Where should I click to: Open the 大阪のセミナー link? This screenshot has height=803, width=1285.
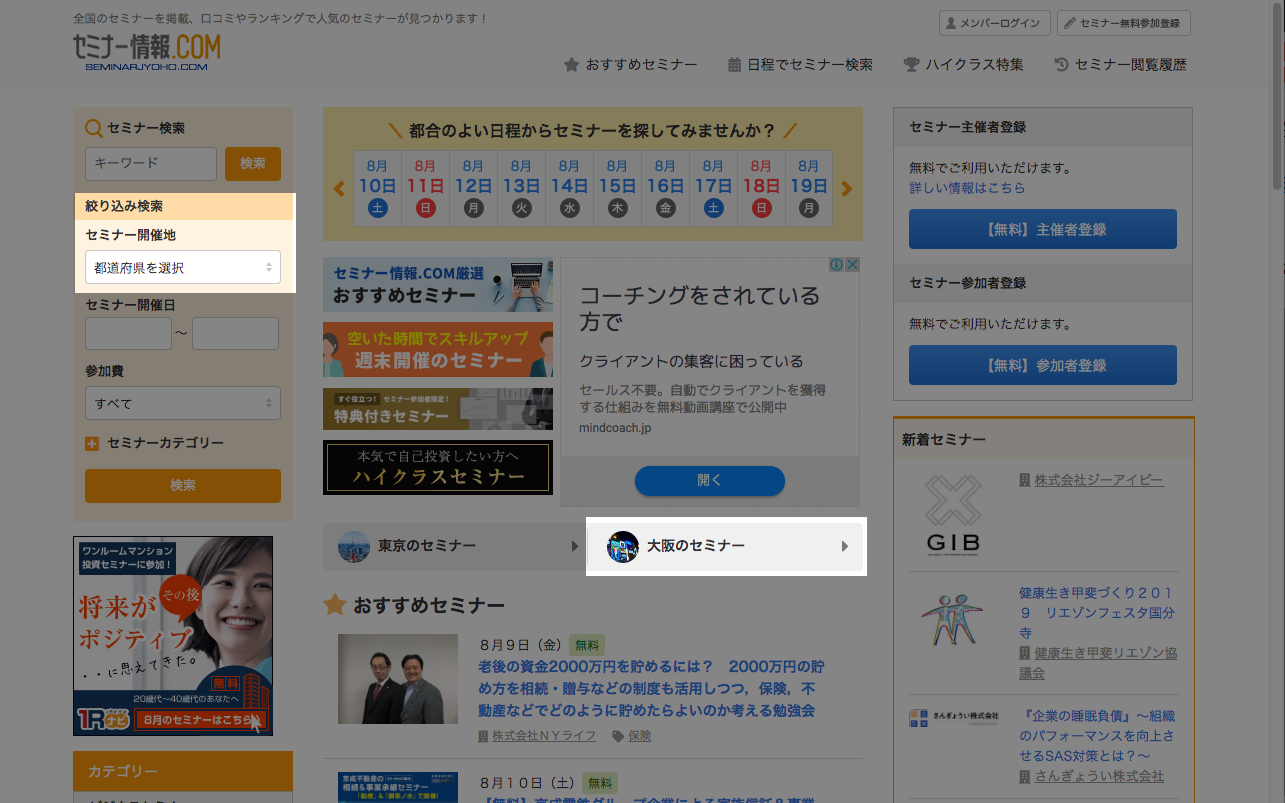(x=725, y=546)
